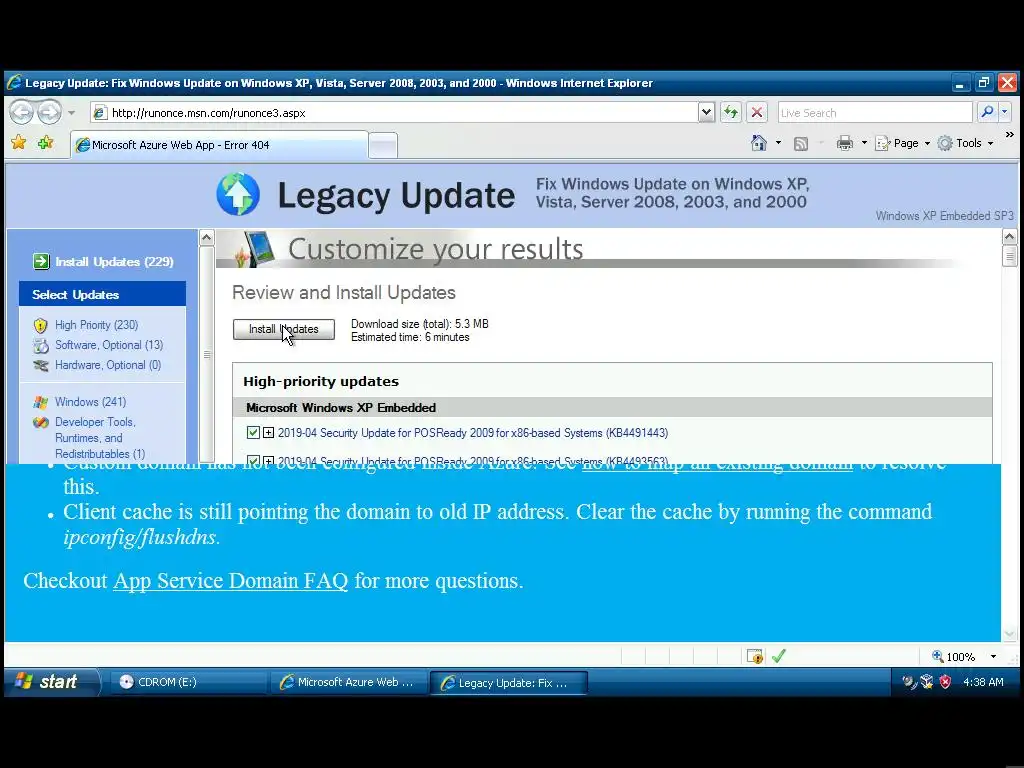Screen dimensions: 1024x768
Task: Go forward with the Forward arrow button
Action: point(49,112)
